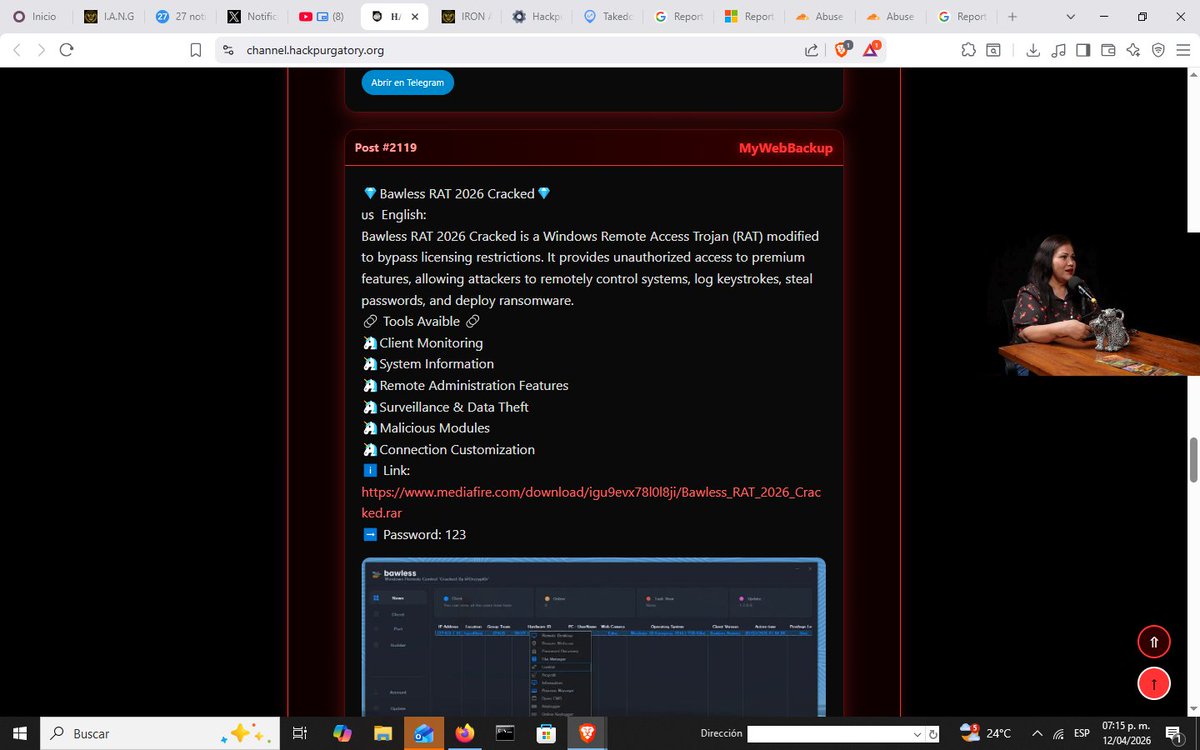
Task: Open the Leo AI sparkle icon
Action: [x=1133, y=50]
